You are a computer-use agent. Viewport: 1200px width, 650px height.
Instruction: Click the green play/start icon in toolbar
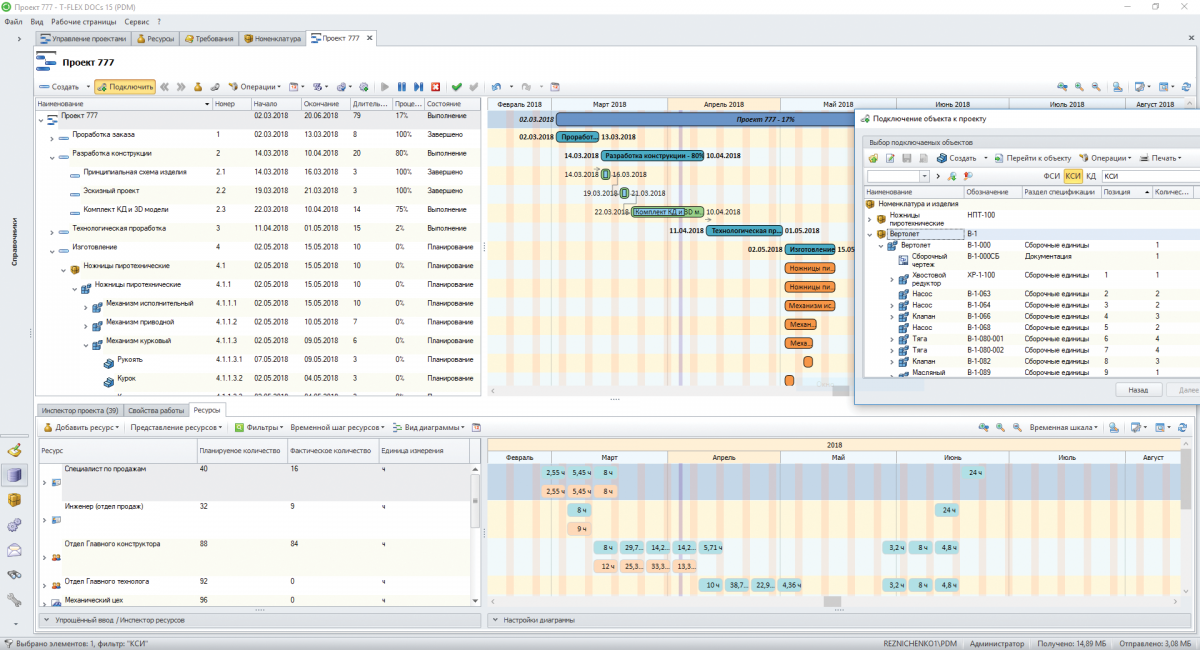[x=385, y=87]
